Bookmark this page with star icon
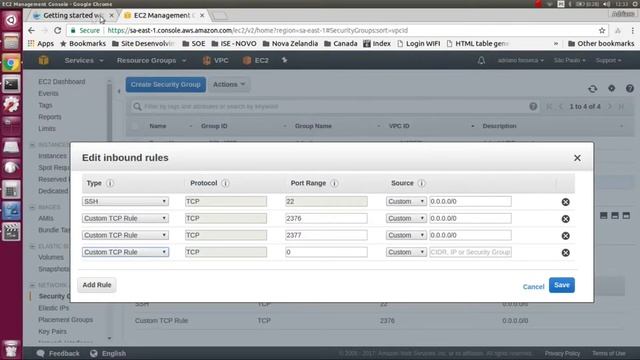The image size is (640, 360). point(602,31)
